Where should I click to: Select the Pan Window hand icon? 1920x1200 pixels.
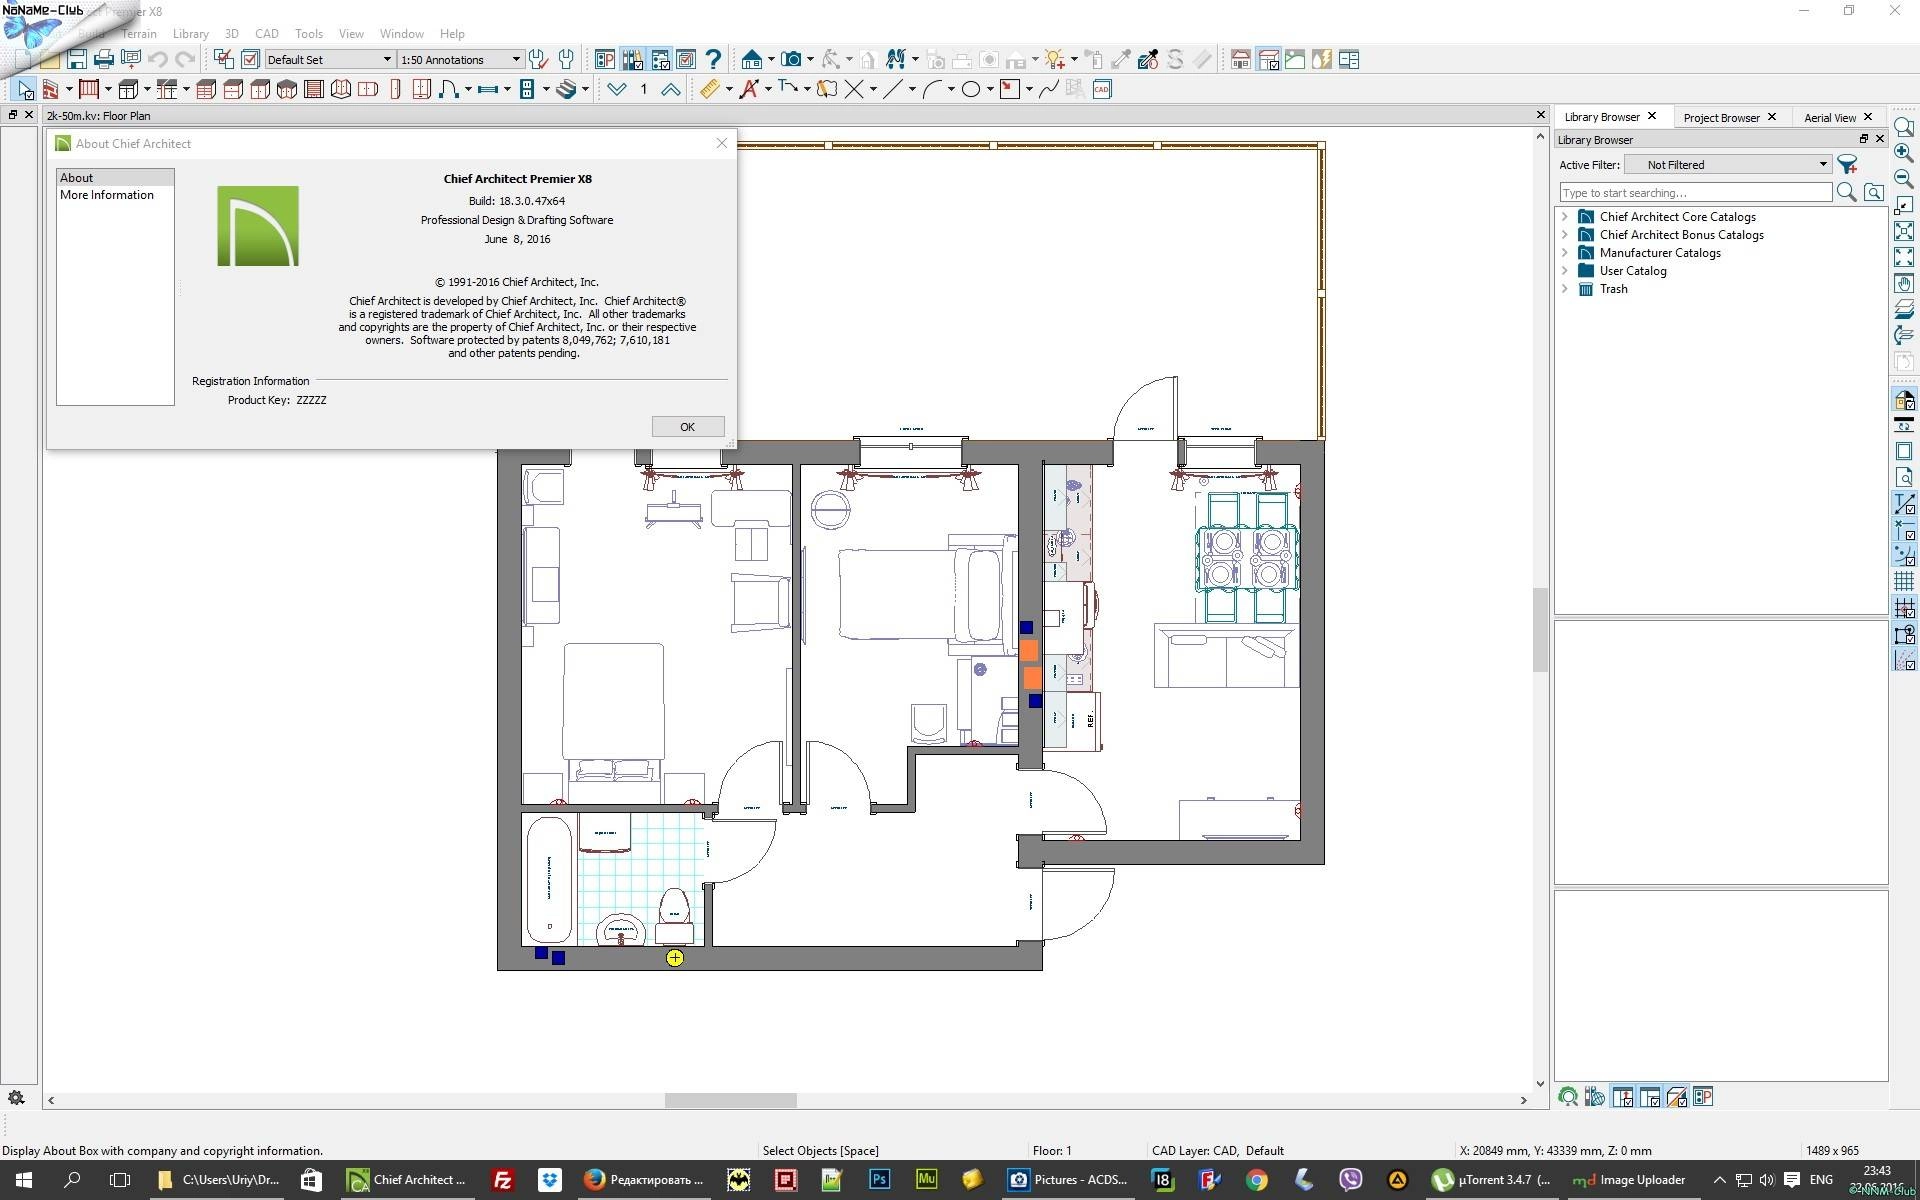[x=1904, y=284]
